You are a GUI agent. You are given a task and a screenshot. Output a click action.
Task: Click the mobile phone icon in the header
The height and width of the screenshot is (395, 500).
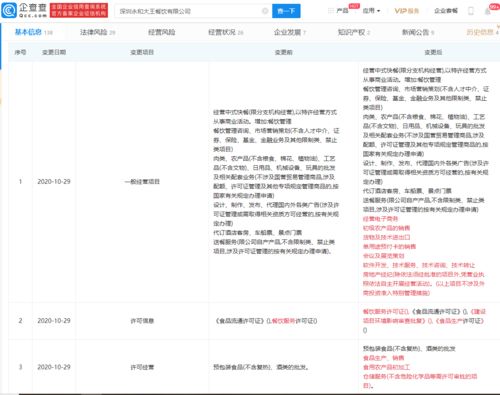pos(471,11)
